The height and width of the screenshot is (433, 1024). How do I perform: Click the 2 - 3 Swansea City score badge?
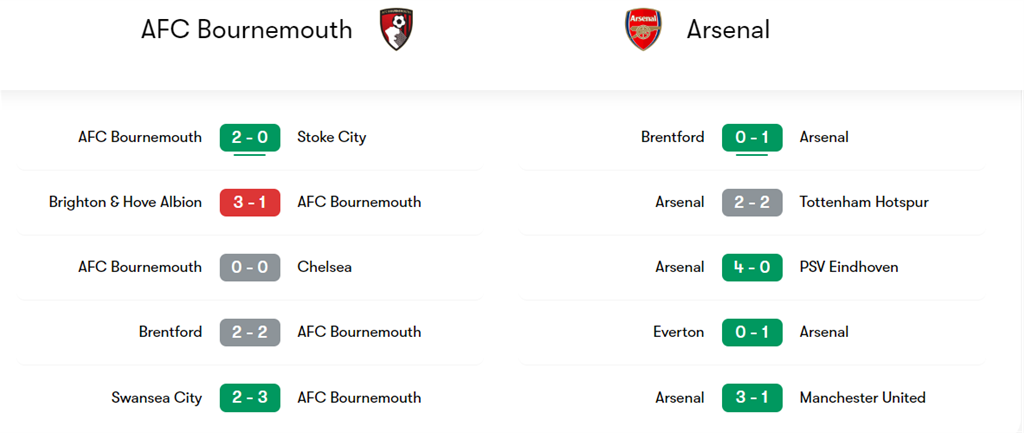(250, 398)
